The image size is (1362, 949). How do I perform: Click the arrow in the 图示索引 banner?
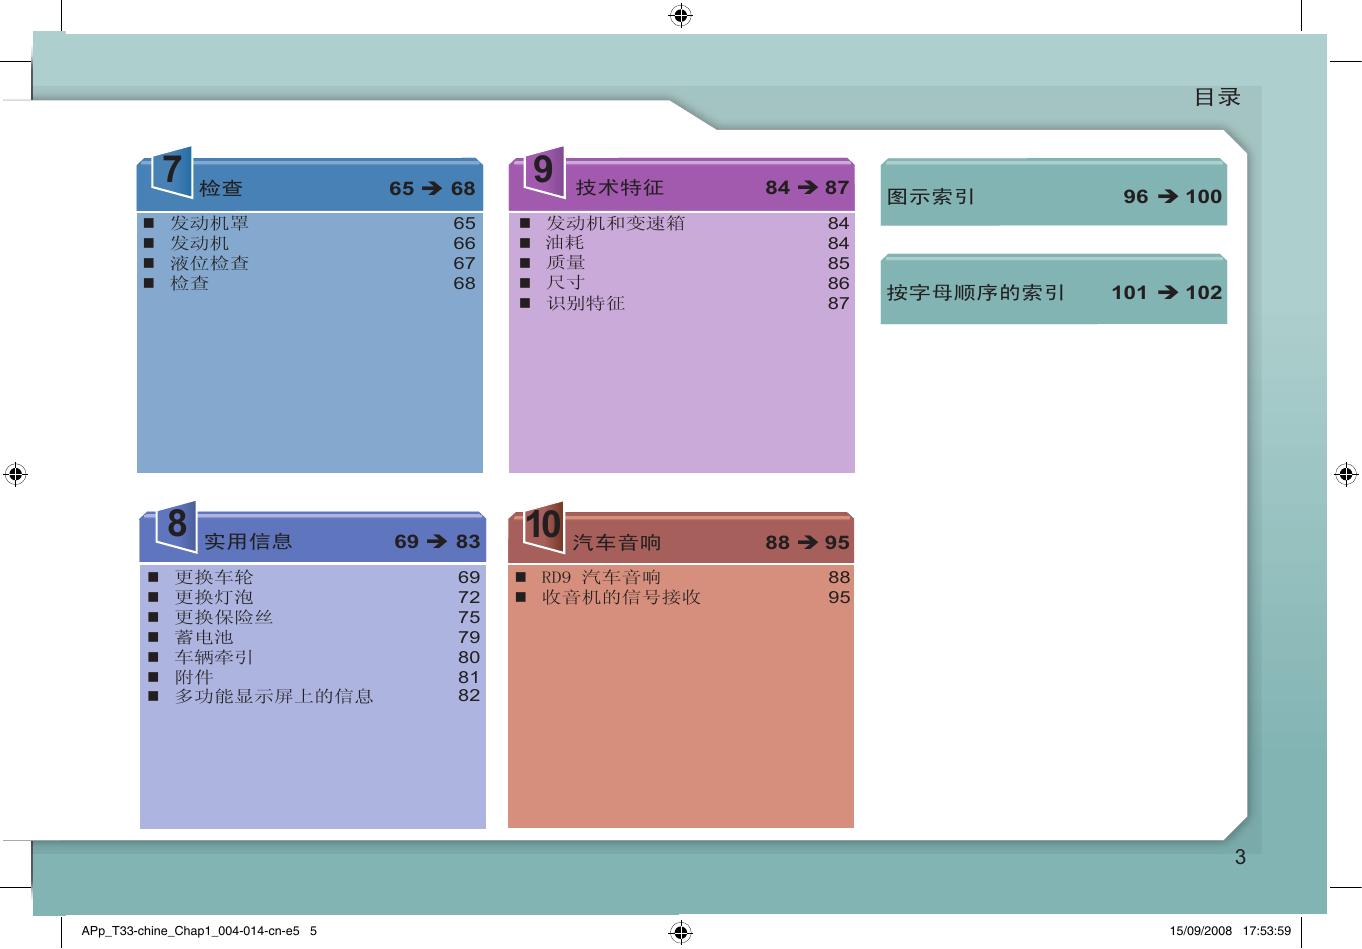(x=1167, y=197)
